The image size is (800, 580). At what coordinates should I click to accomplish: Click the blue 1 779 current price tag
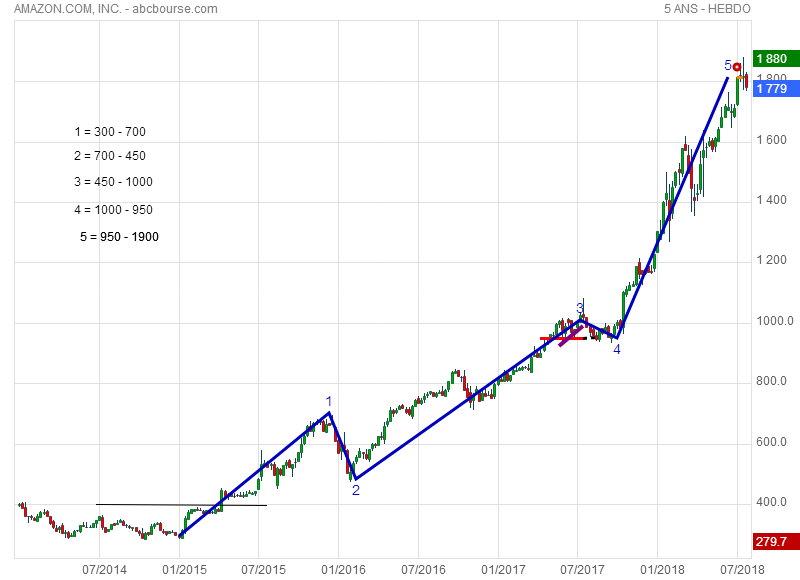click(x=776, y=89)
